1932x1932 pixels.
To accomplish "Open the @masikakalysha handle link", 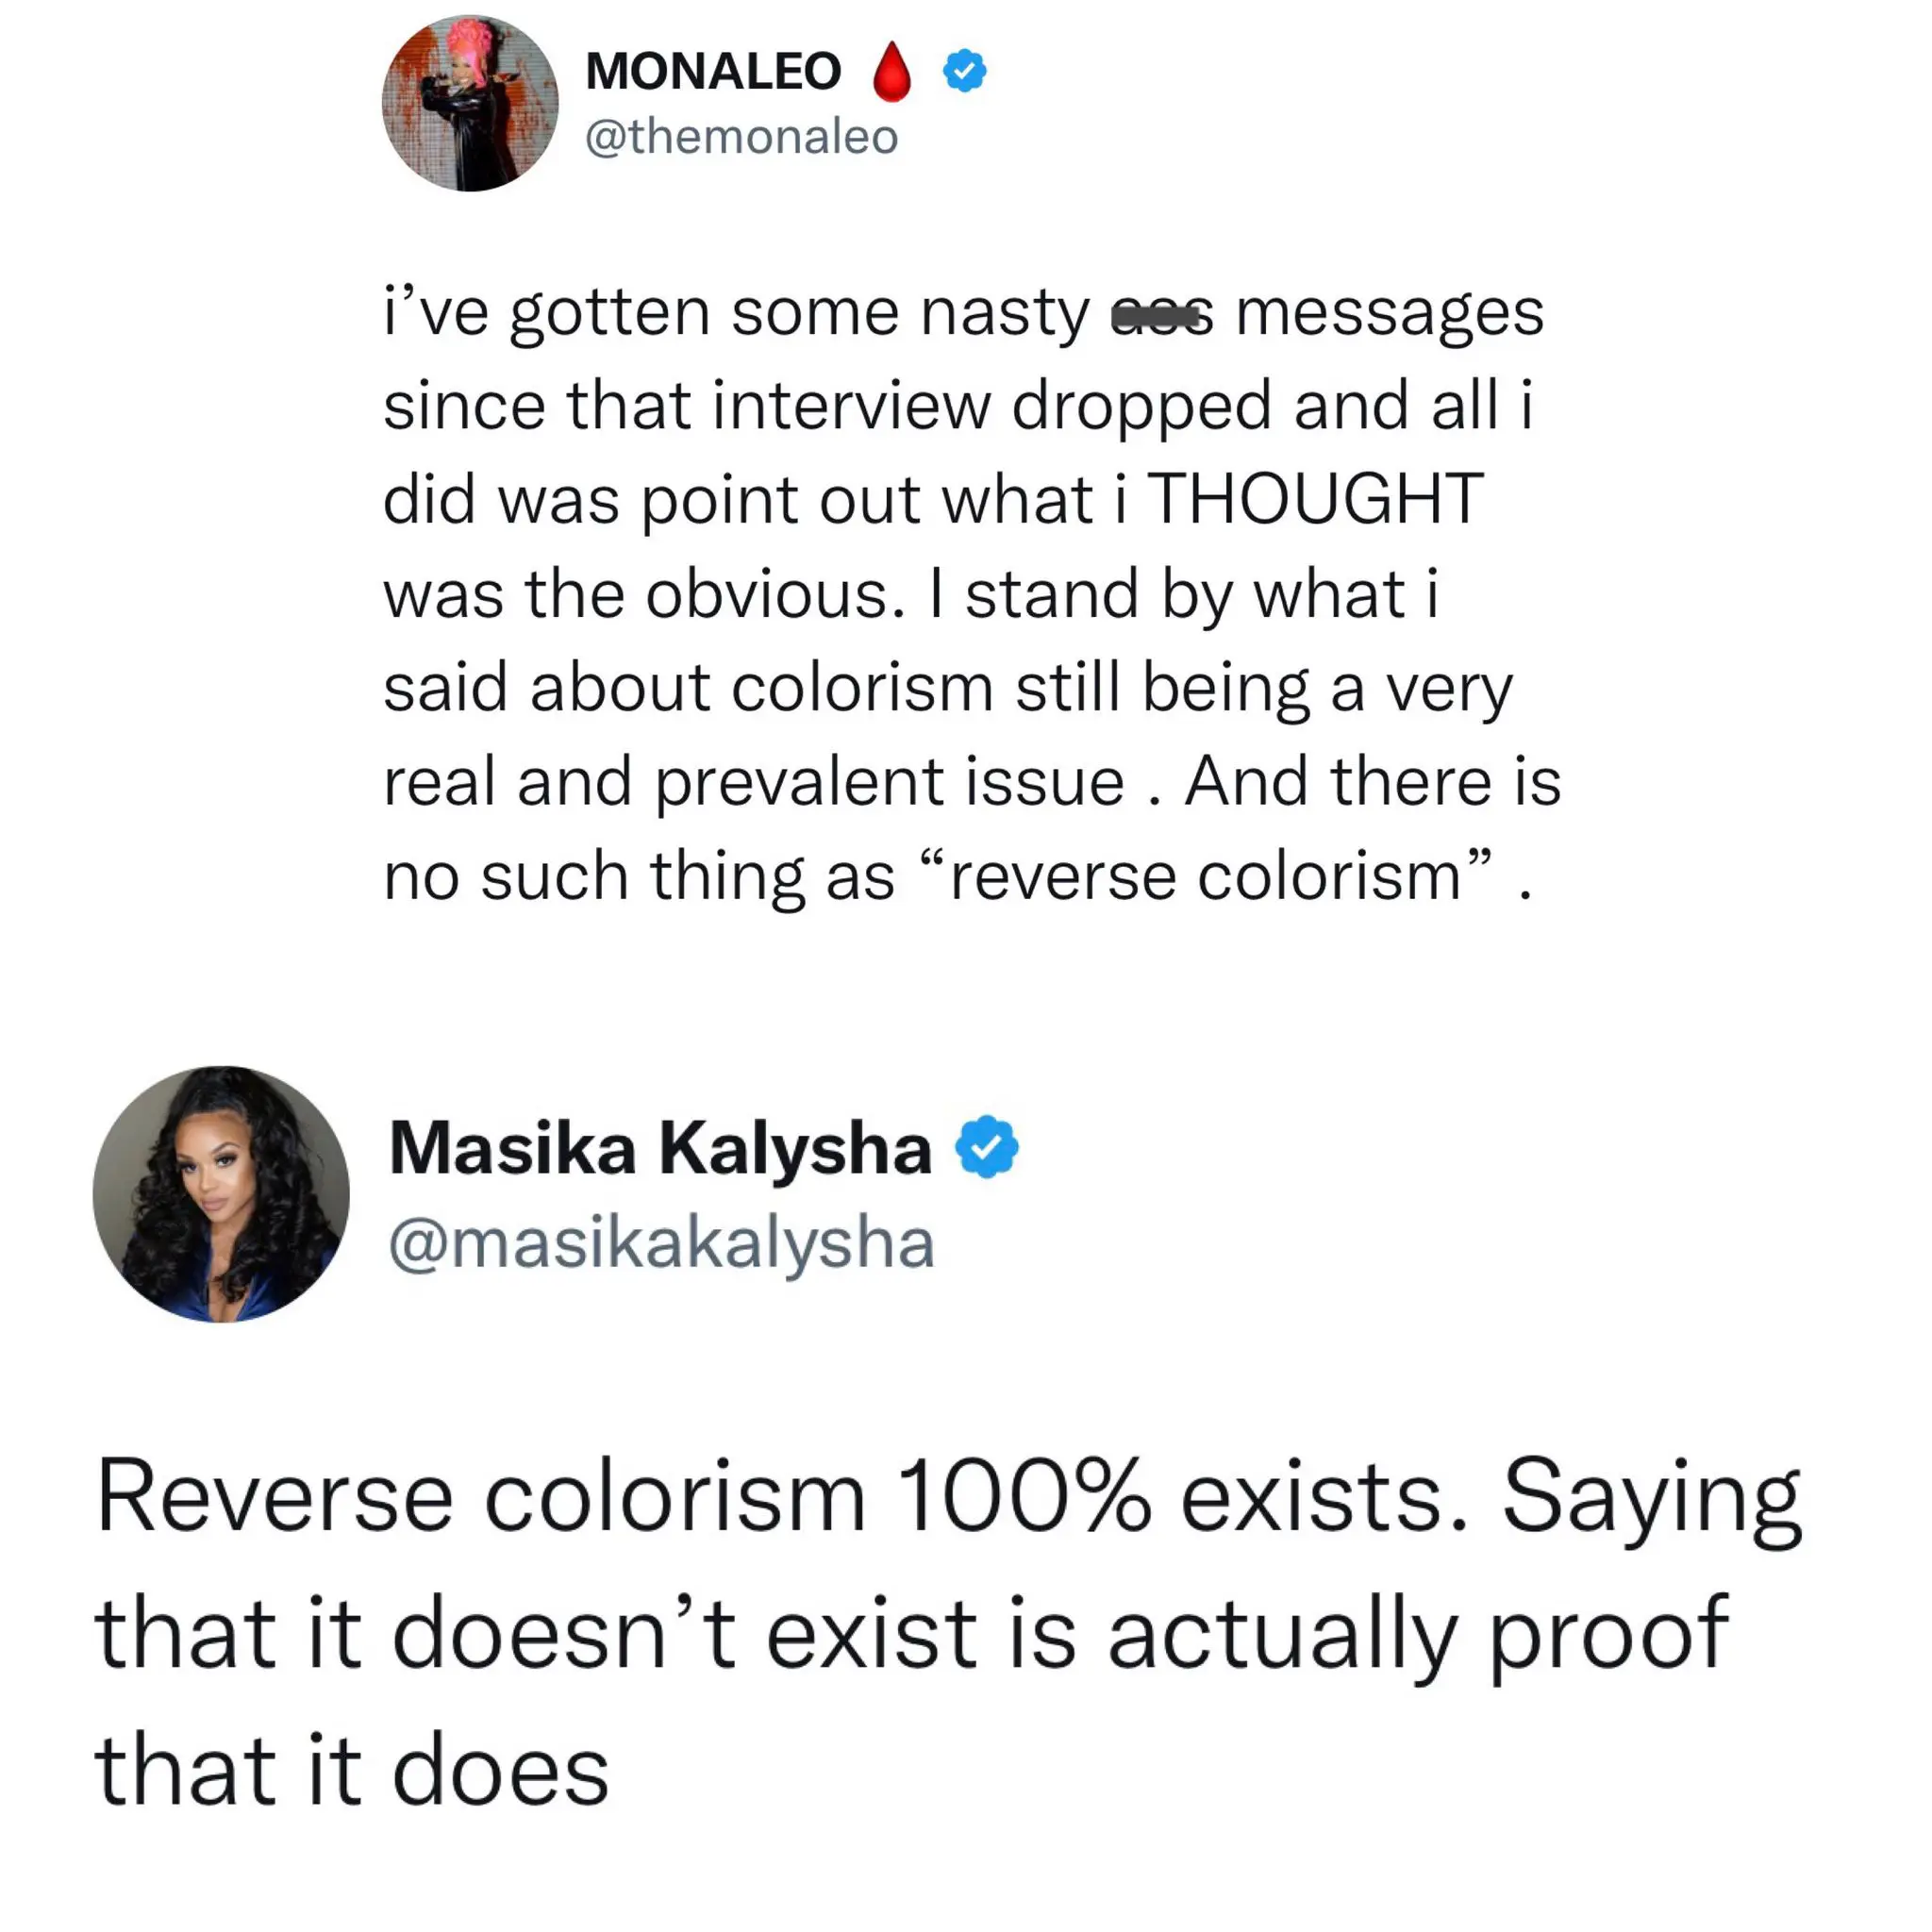I will [661, 1243].
